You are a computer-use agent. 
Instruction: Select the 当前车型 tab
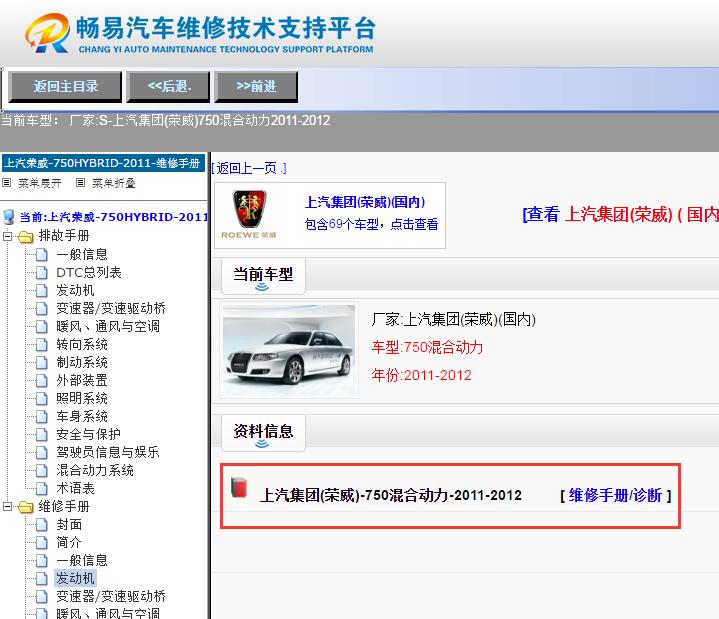tap(263, 276)
